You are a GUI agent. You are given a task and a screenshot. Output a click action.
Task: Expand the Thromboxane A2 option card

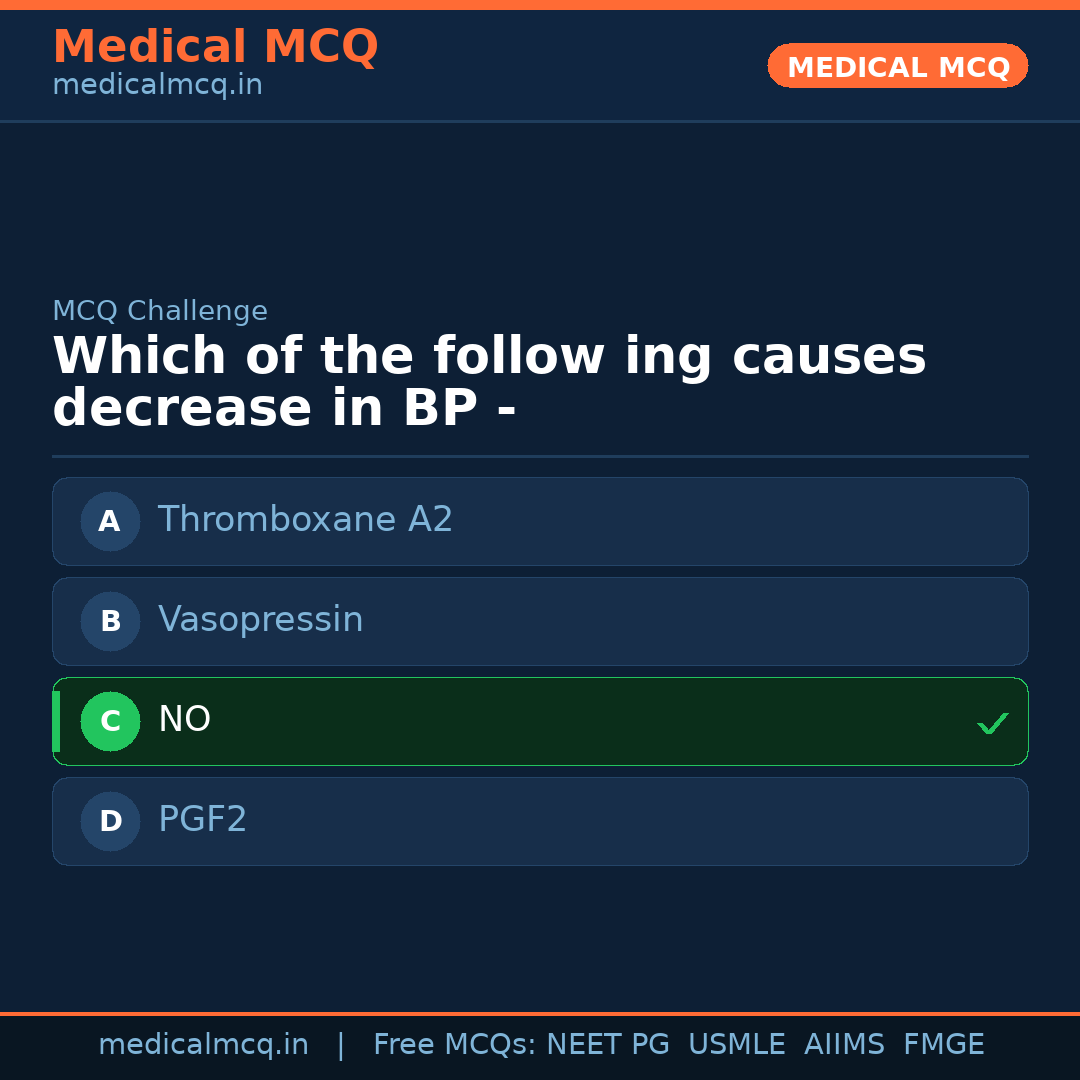540,521
